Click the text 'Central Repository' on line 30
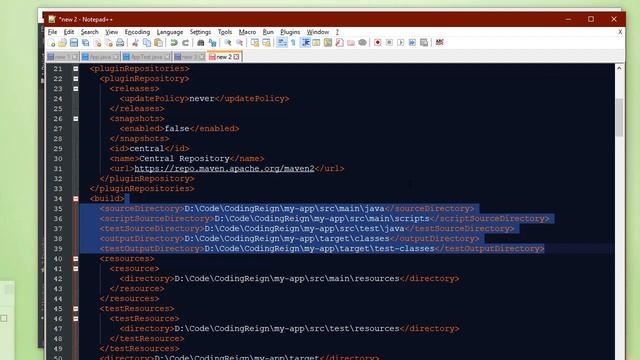This screenshot has width=640, height=360. 184,158
